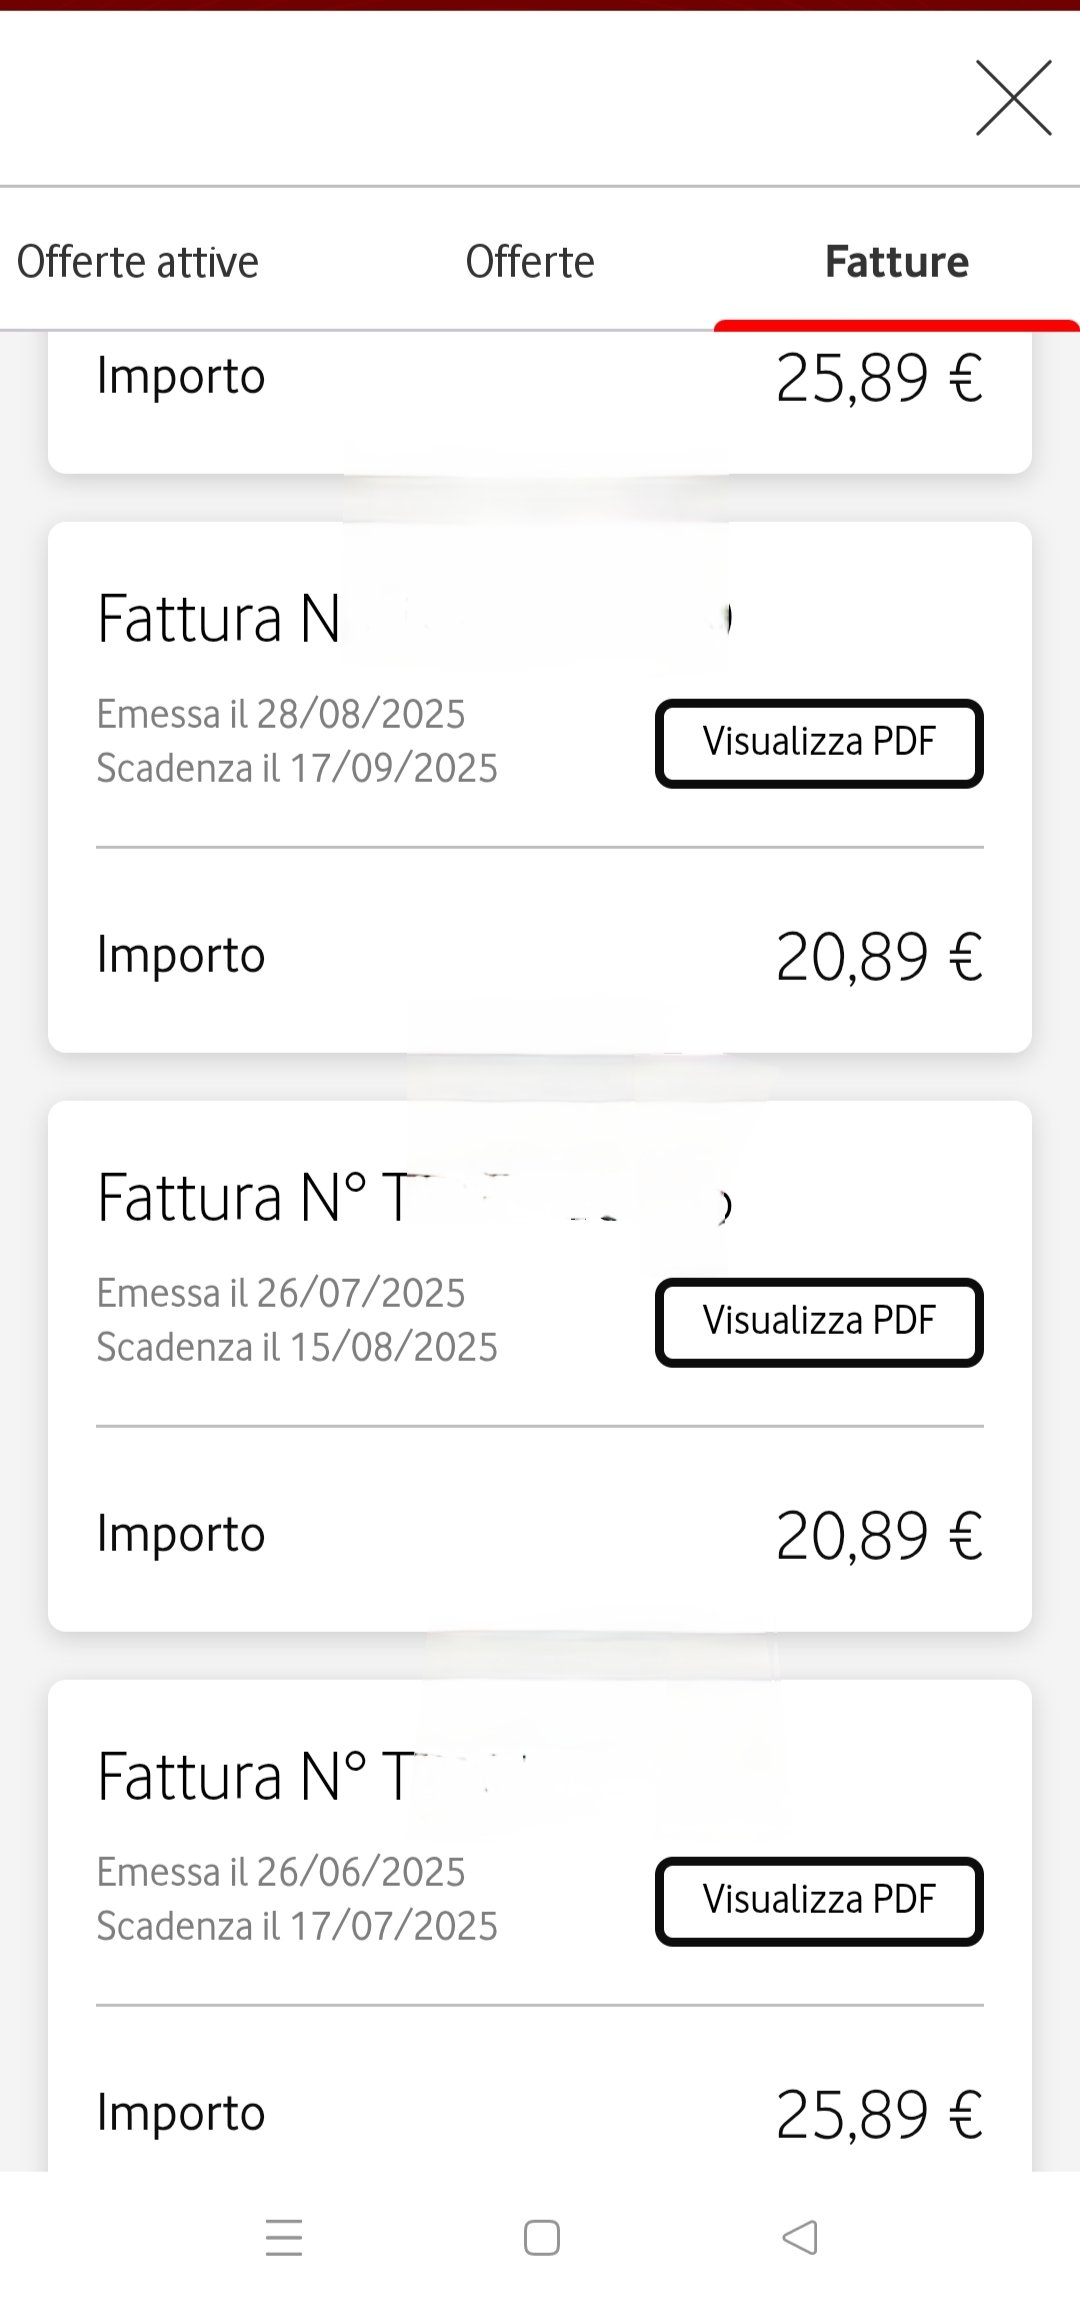View PDF of invoice issued 26/06/2025
The width and height of the screenshot is (1080, 2304).
[819, 1901]
